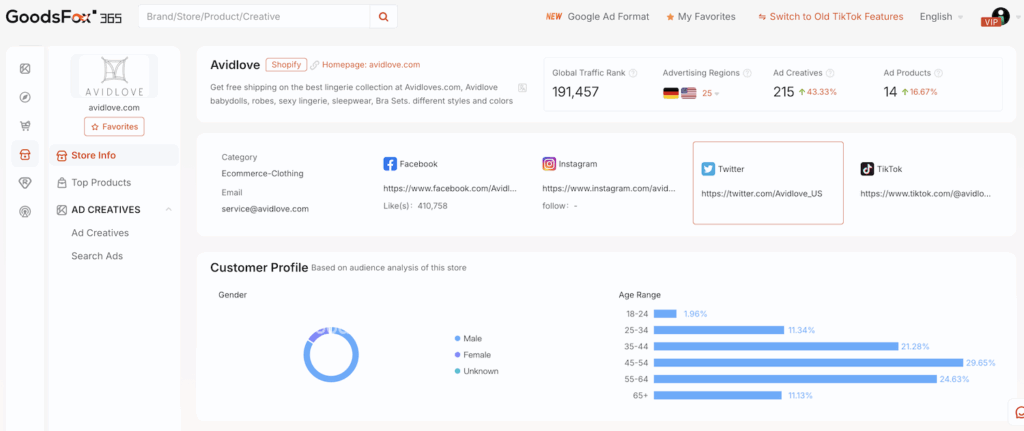Click the 55-64 age range bar

(795, 379)
